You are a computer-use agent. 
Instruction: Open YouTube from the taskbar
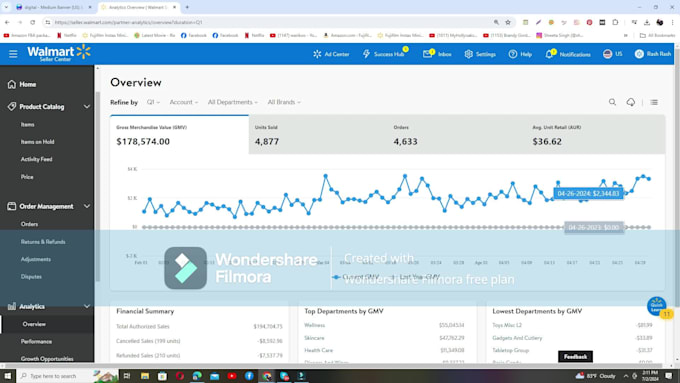pos(232,376)
